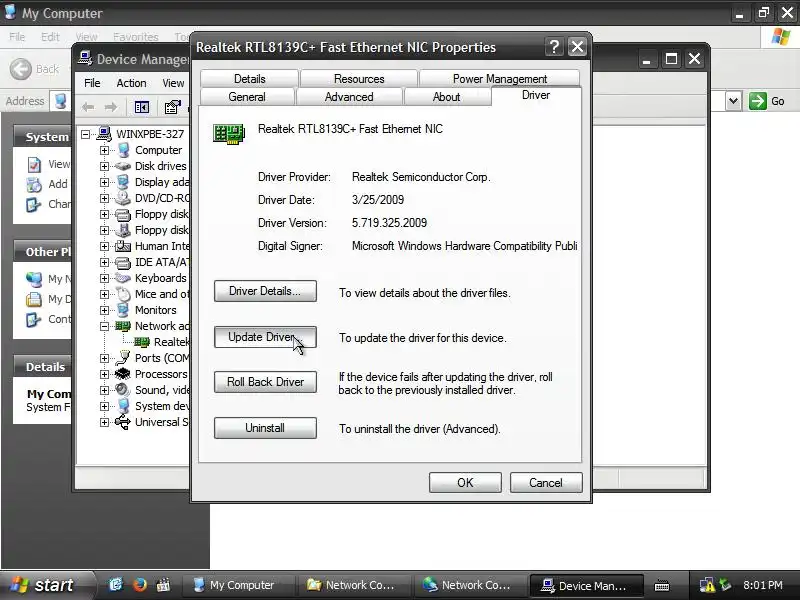This screenshot has width=800, height=600.
Task: Switch to My Computer taskbar button
Action: tap(237, 585)
